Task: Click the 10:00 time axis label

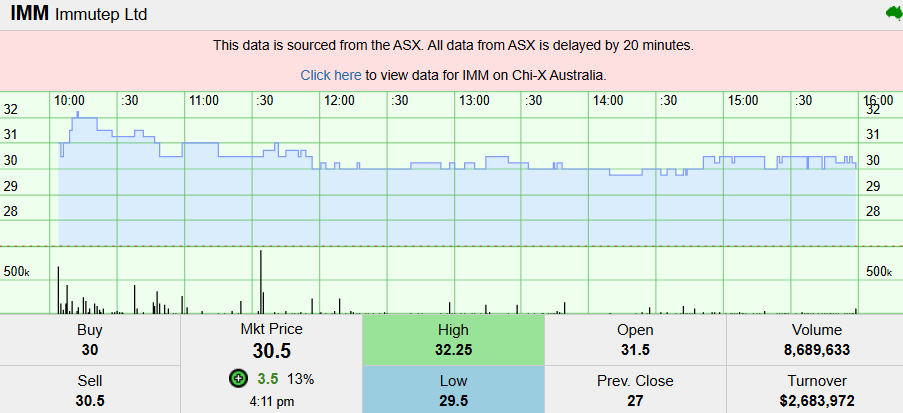Action: click(69, 100)
